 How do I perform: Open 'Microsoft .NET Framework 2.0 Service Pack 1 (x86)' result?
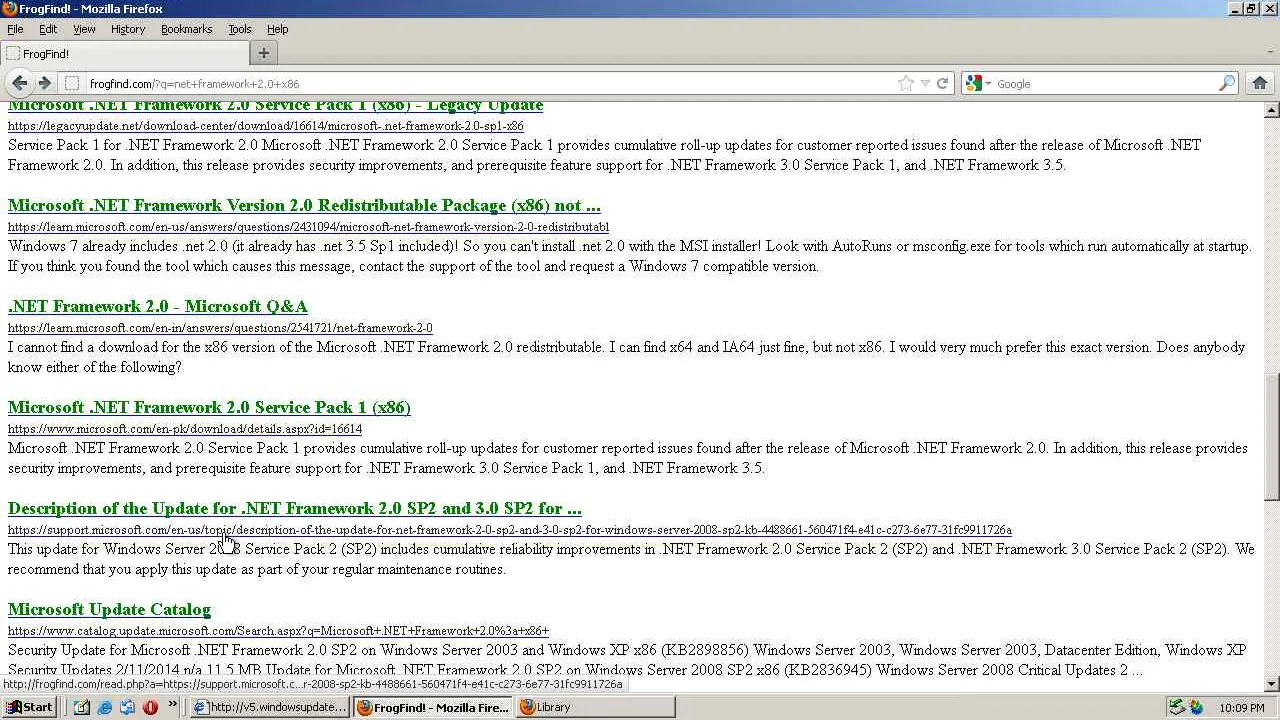coord(209,408)
